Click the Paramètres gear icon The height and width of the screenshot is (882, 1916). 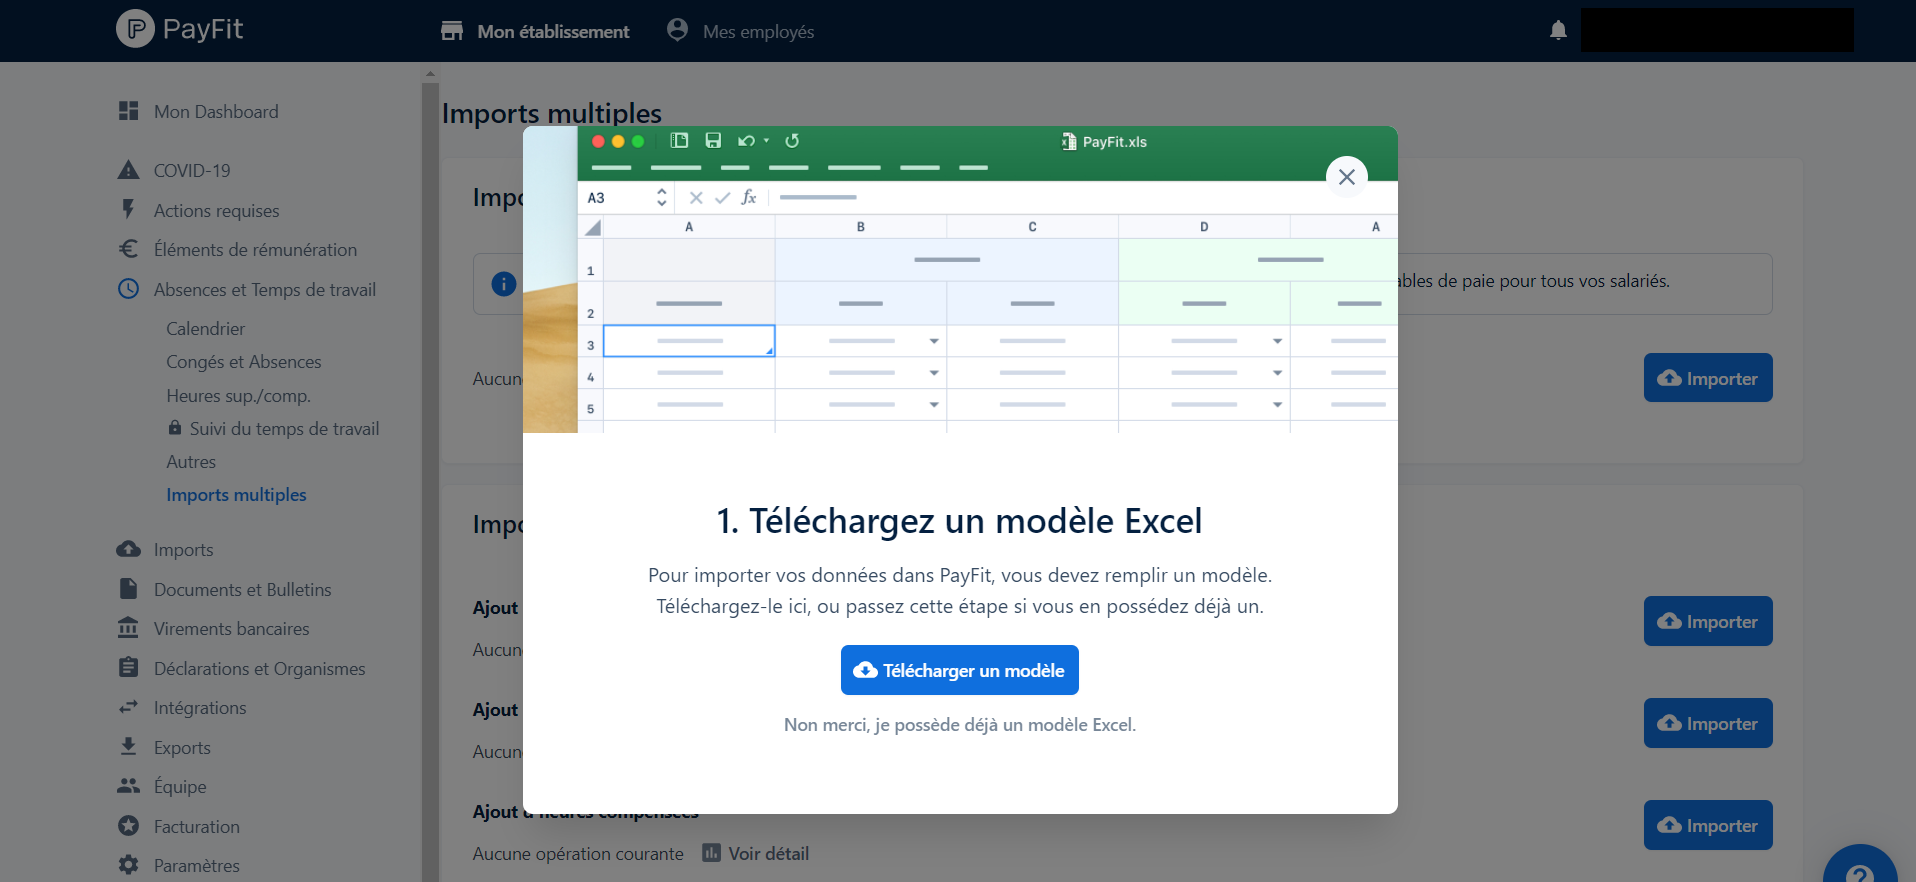coord(128,865)
